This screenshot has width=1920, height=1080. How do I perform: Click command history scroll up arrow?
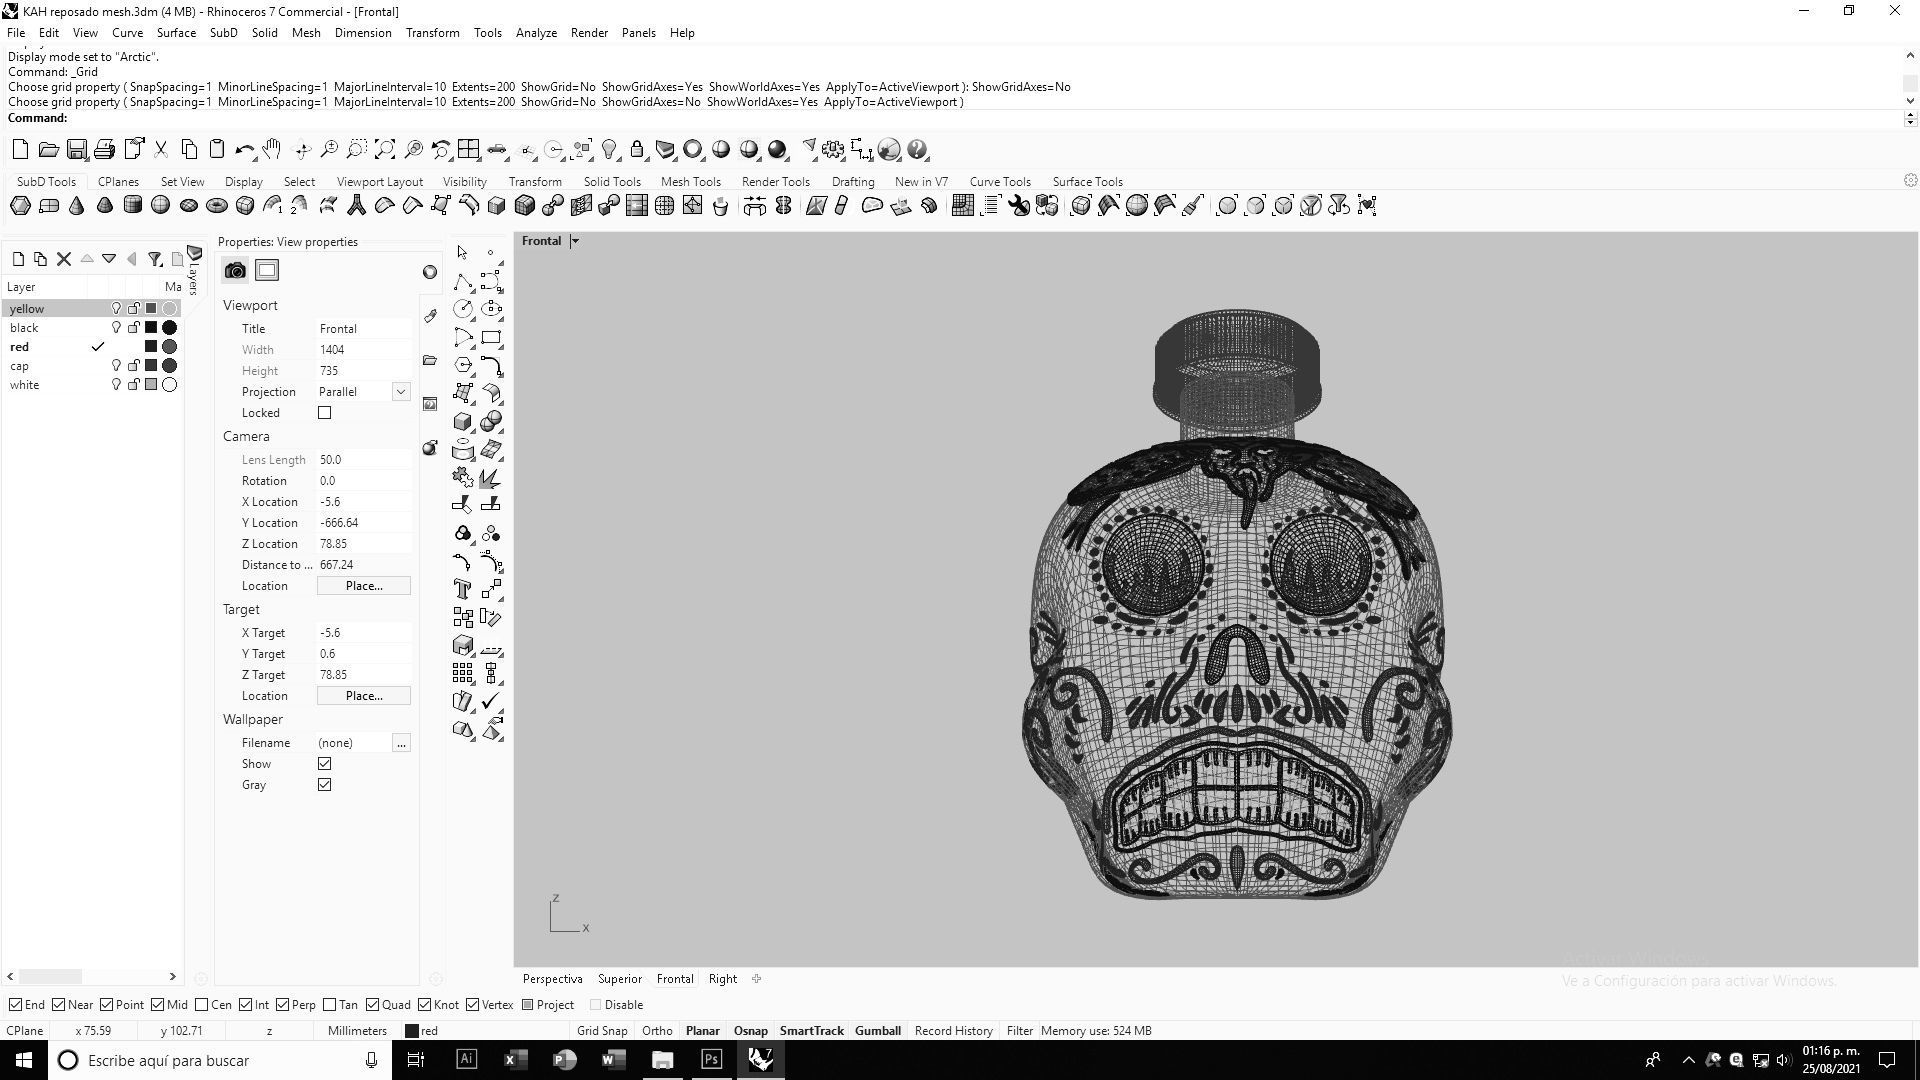[1910, 55]
